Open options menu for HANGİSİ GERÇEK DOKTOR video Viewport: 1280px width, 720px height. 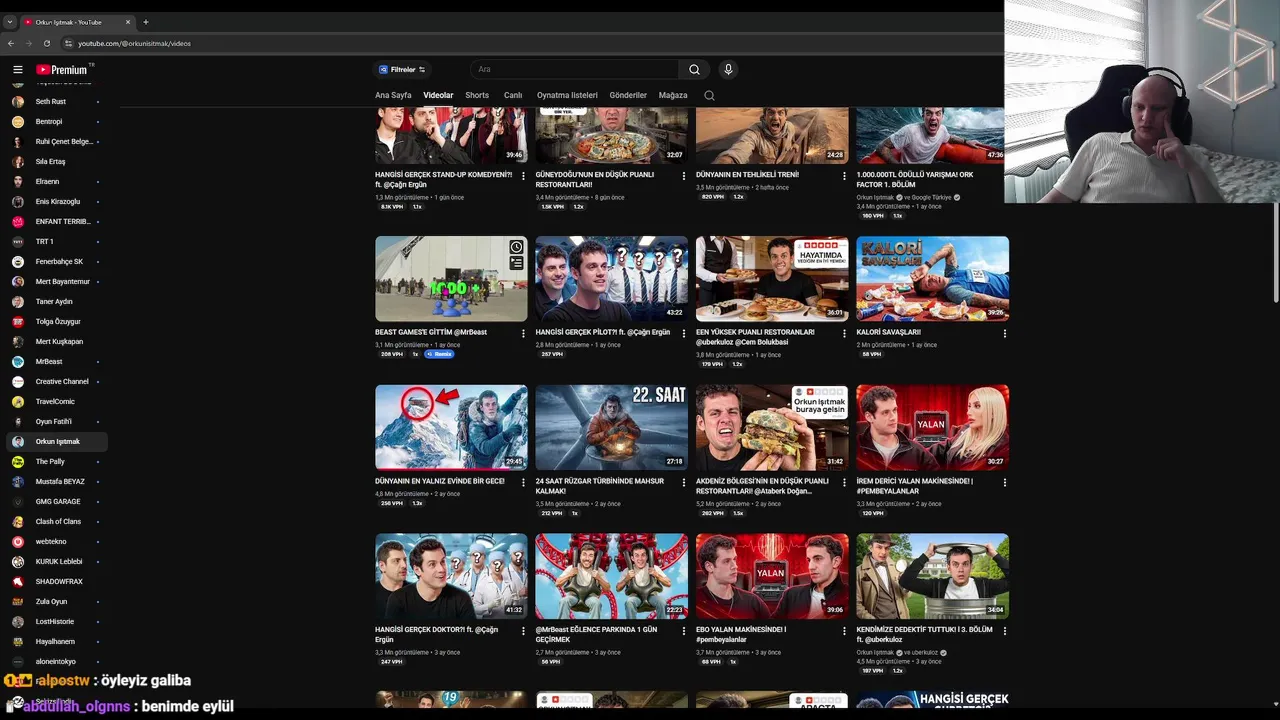pyautogui.click(x=523, y=631)
